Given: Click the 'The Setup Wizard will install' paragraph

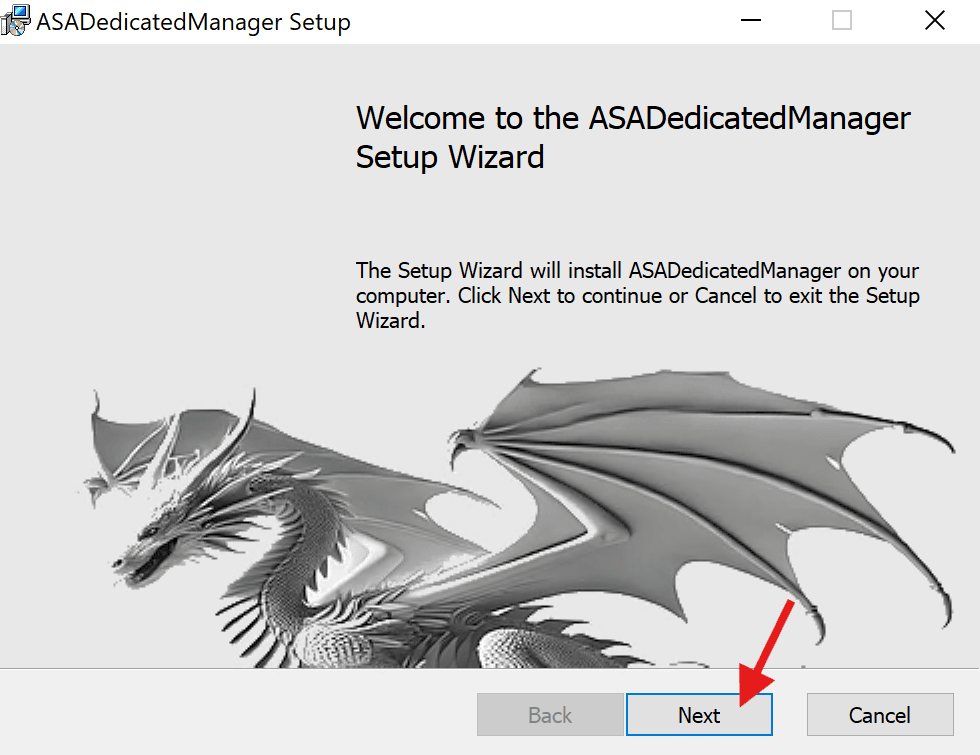Looking at the screenshot, I should (638, 296).
